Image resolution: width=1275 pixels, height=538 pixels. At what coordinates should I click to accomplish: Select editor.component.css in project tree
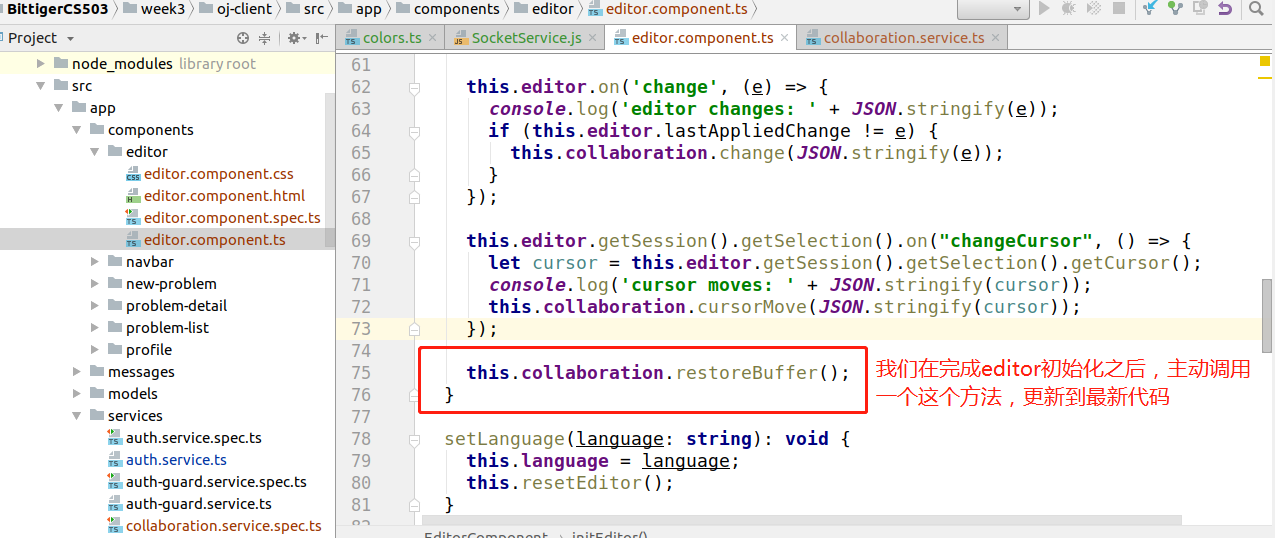pos(218,174)
